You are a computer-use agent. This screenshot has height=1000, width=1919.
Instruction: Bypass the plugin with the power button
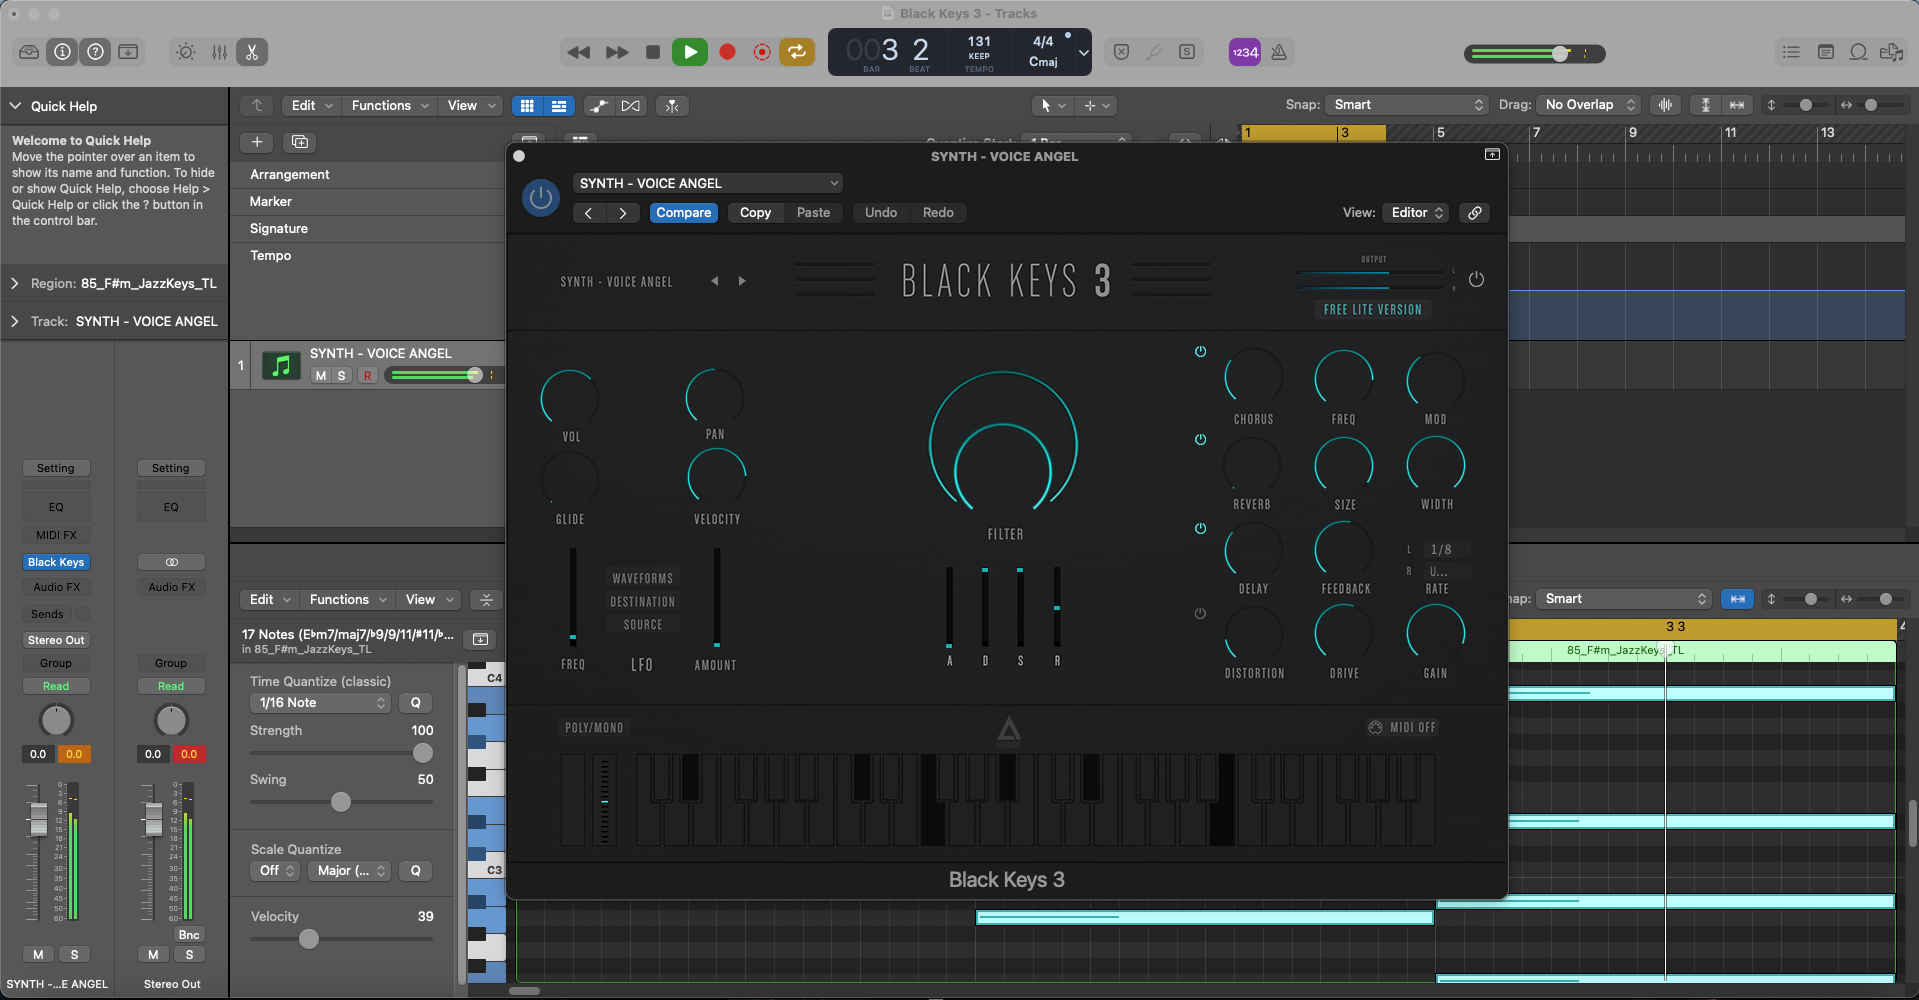coord(541,198)
